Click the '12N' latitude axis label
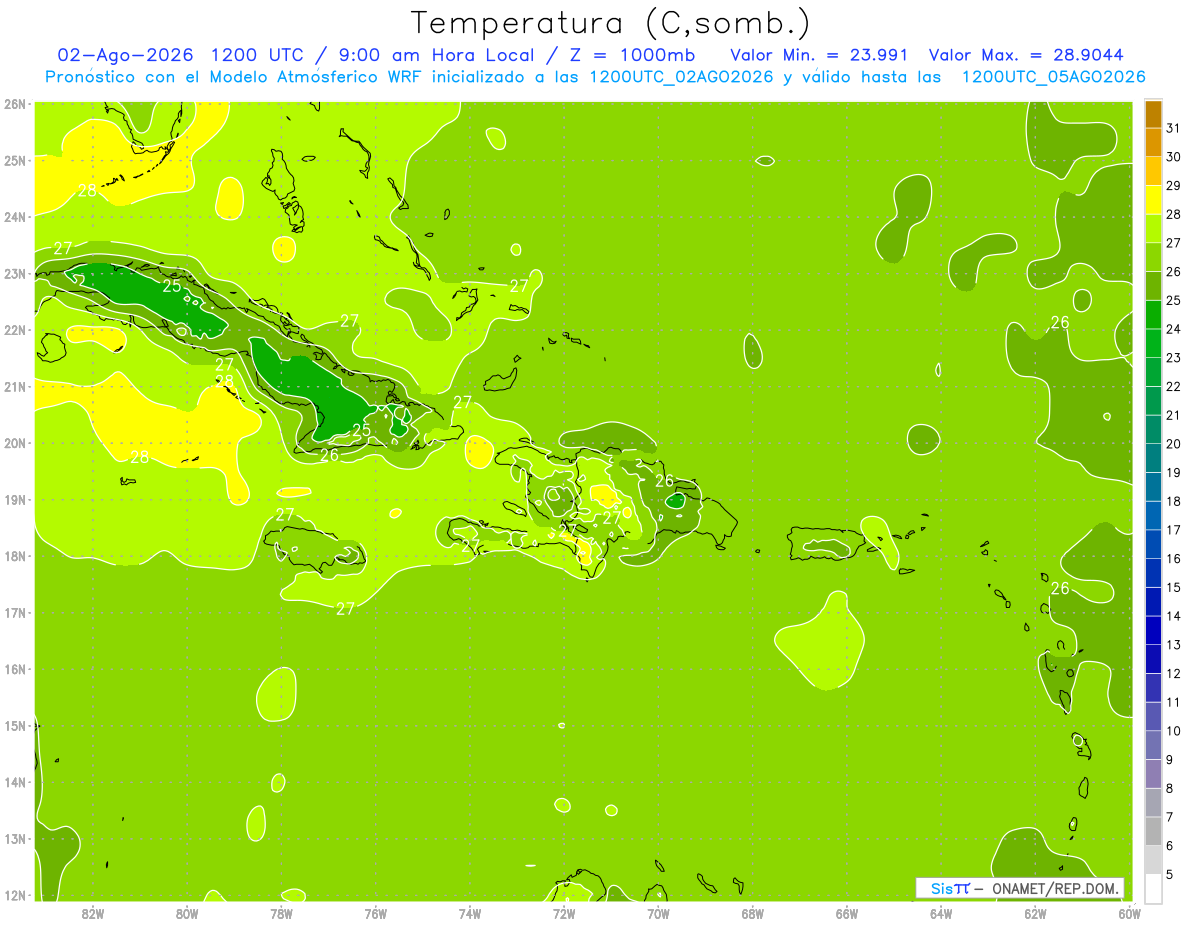 [14, 895]
